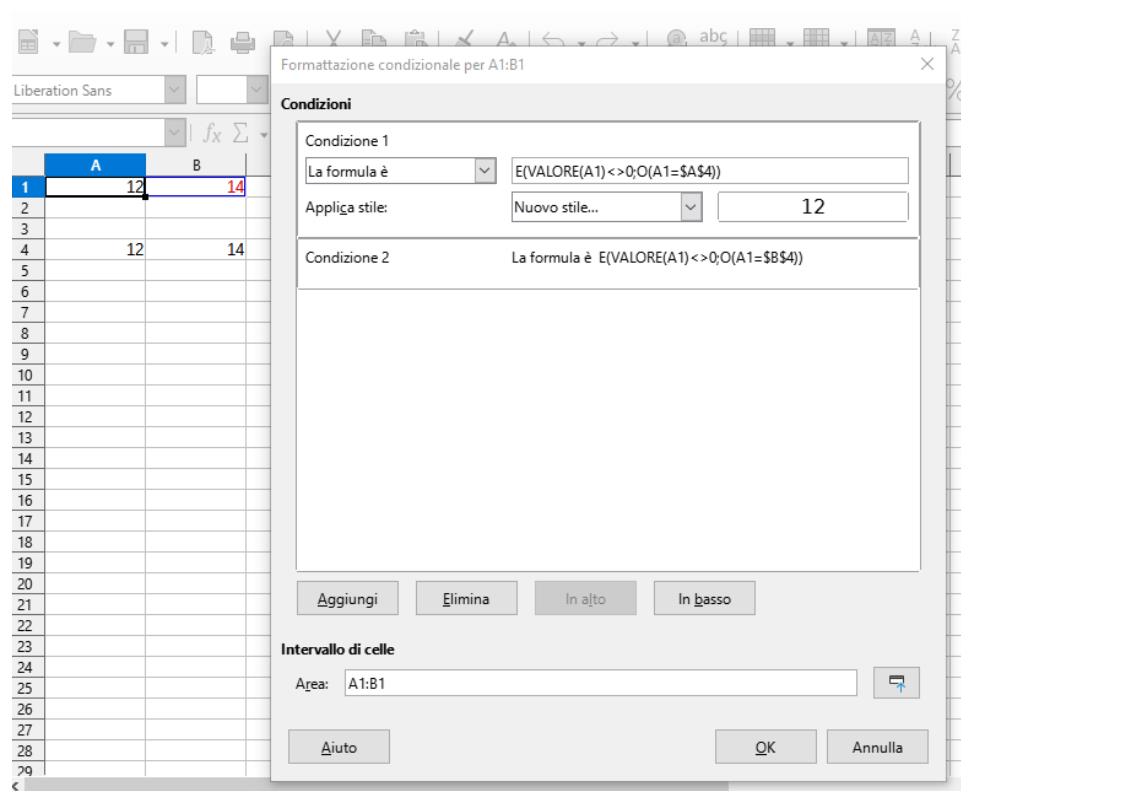Click the Condizione 1 formula input field
The width and height of the screenshot is (1122, 793).
pyautogui.click(x=708, y=172)
